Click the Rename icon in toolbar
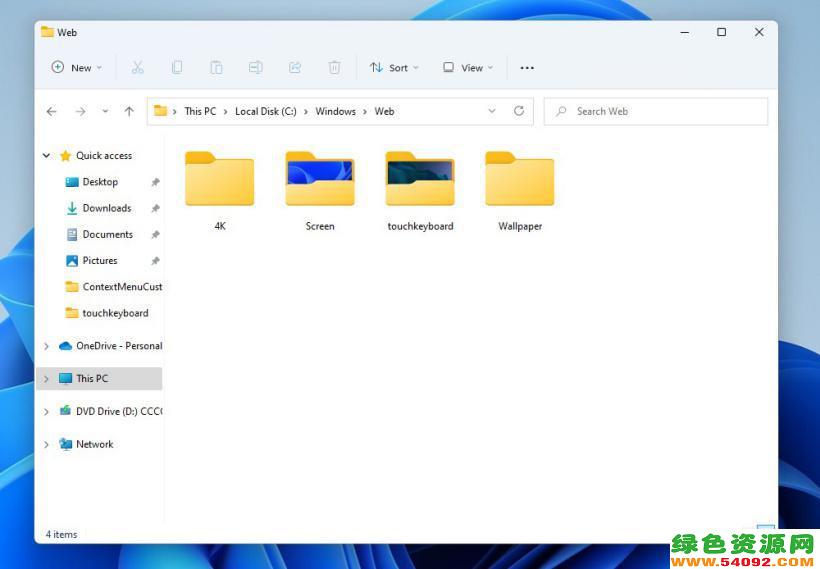Image resolution: width=820 pixels, height=569 pixels. pyautogui.click(x=255, y=67)
